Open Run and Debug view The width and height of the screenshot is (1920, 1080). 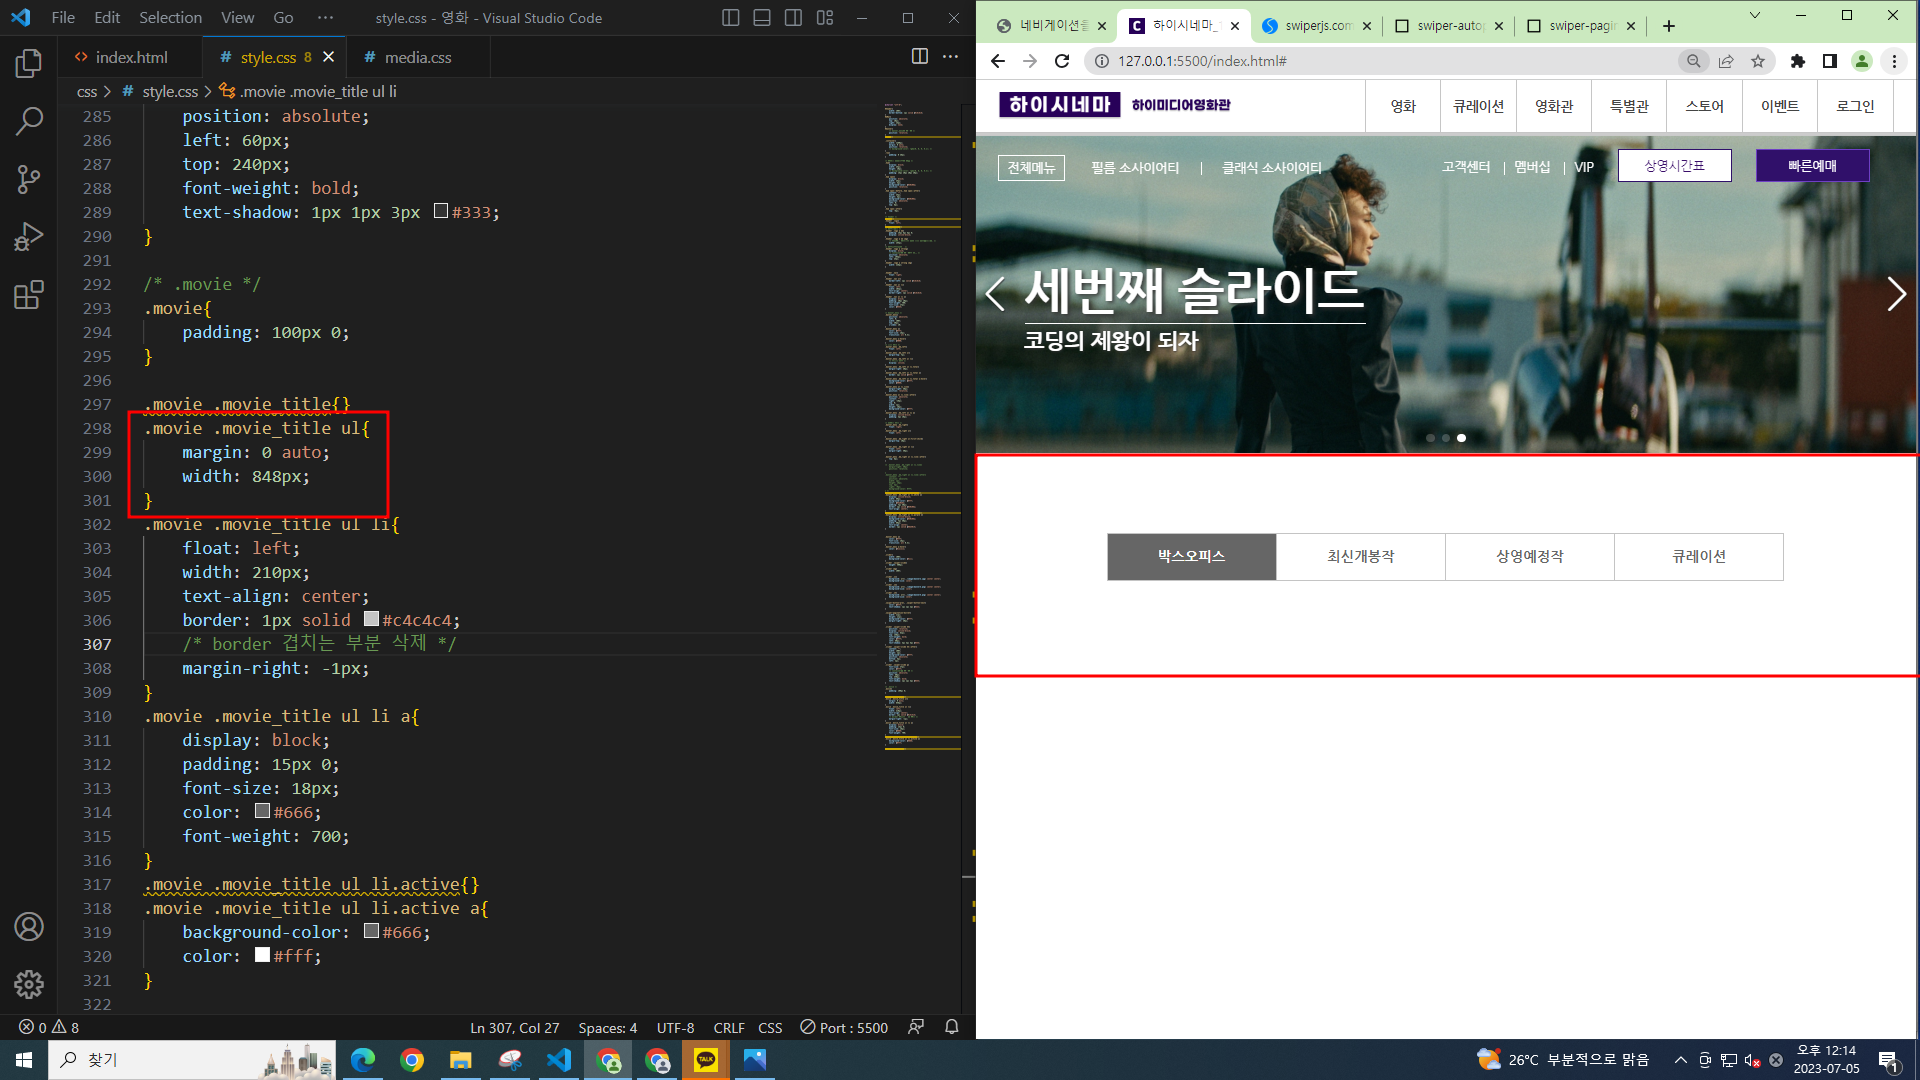[x=29, y=237]
